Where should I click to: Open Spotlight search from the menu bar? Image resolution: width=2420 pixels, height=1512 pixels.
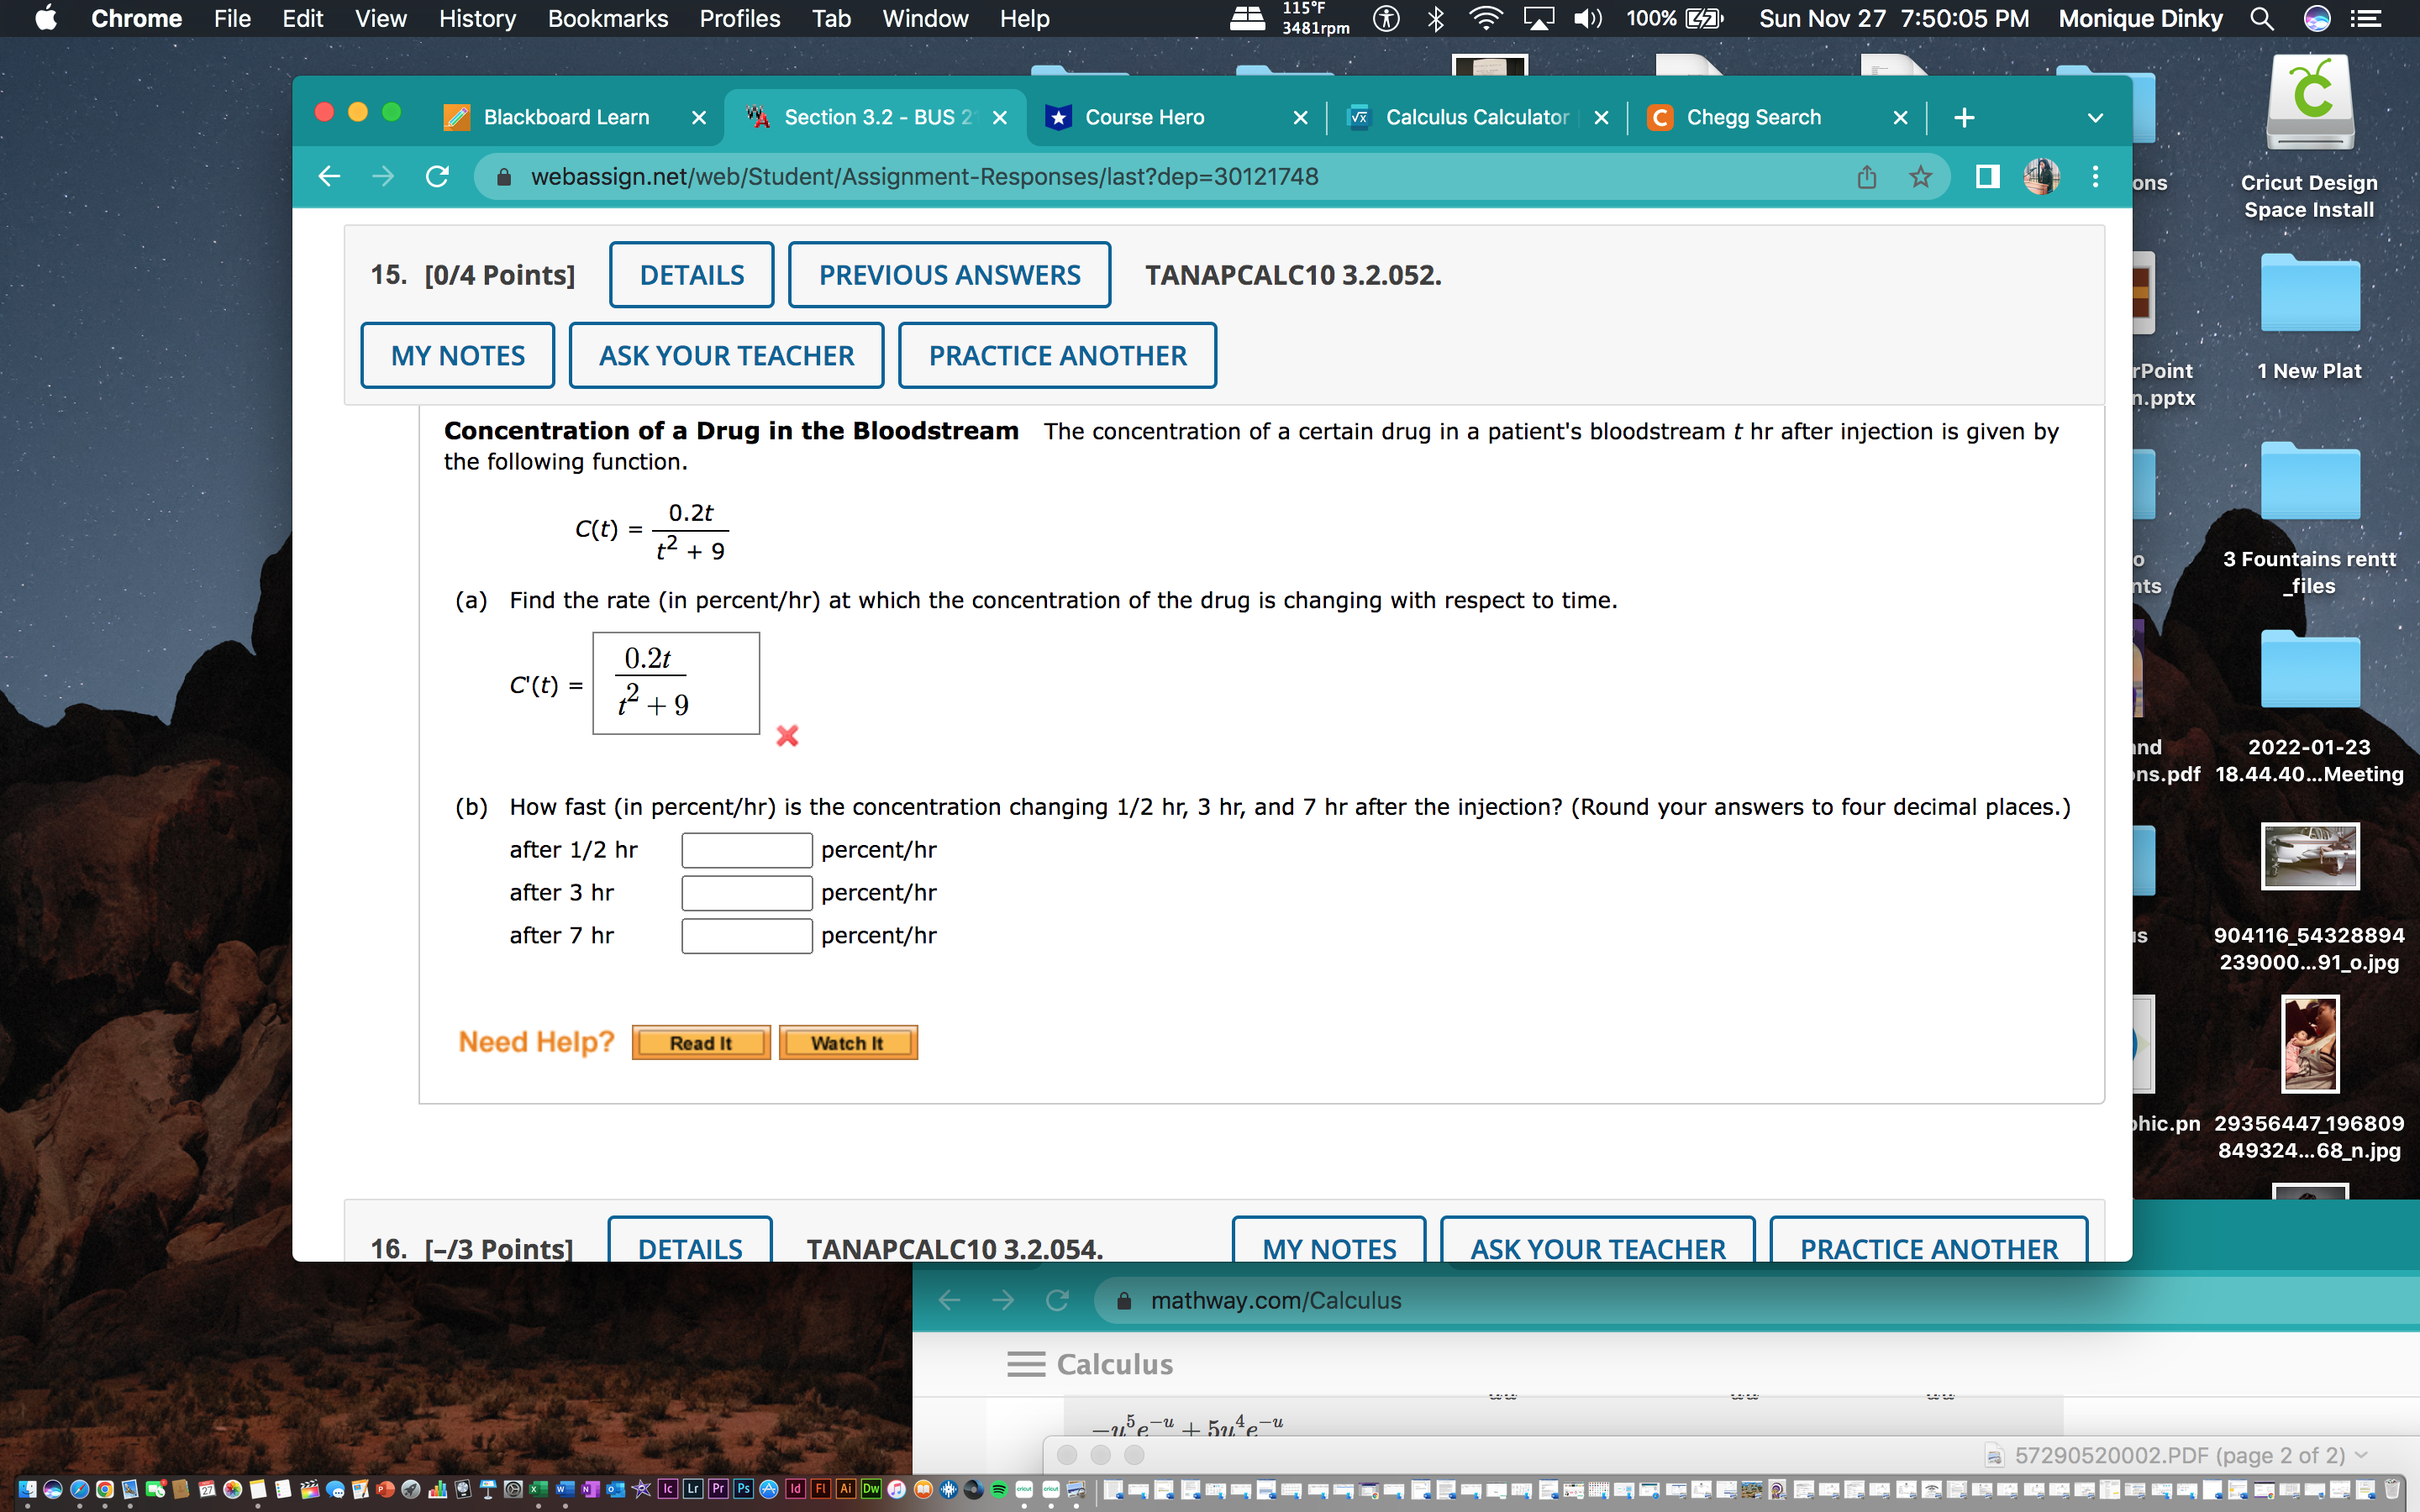pos(2261,18)
